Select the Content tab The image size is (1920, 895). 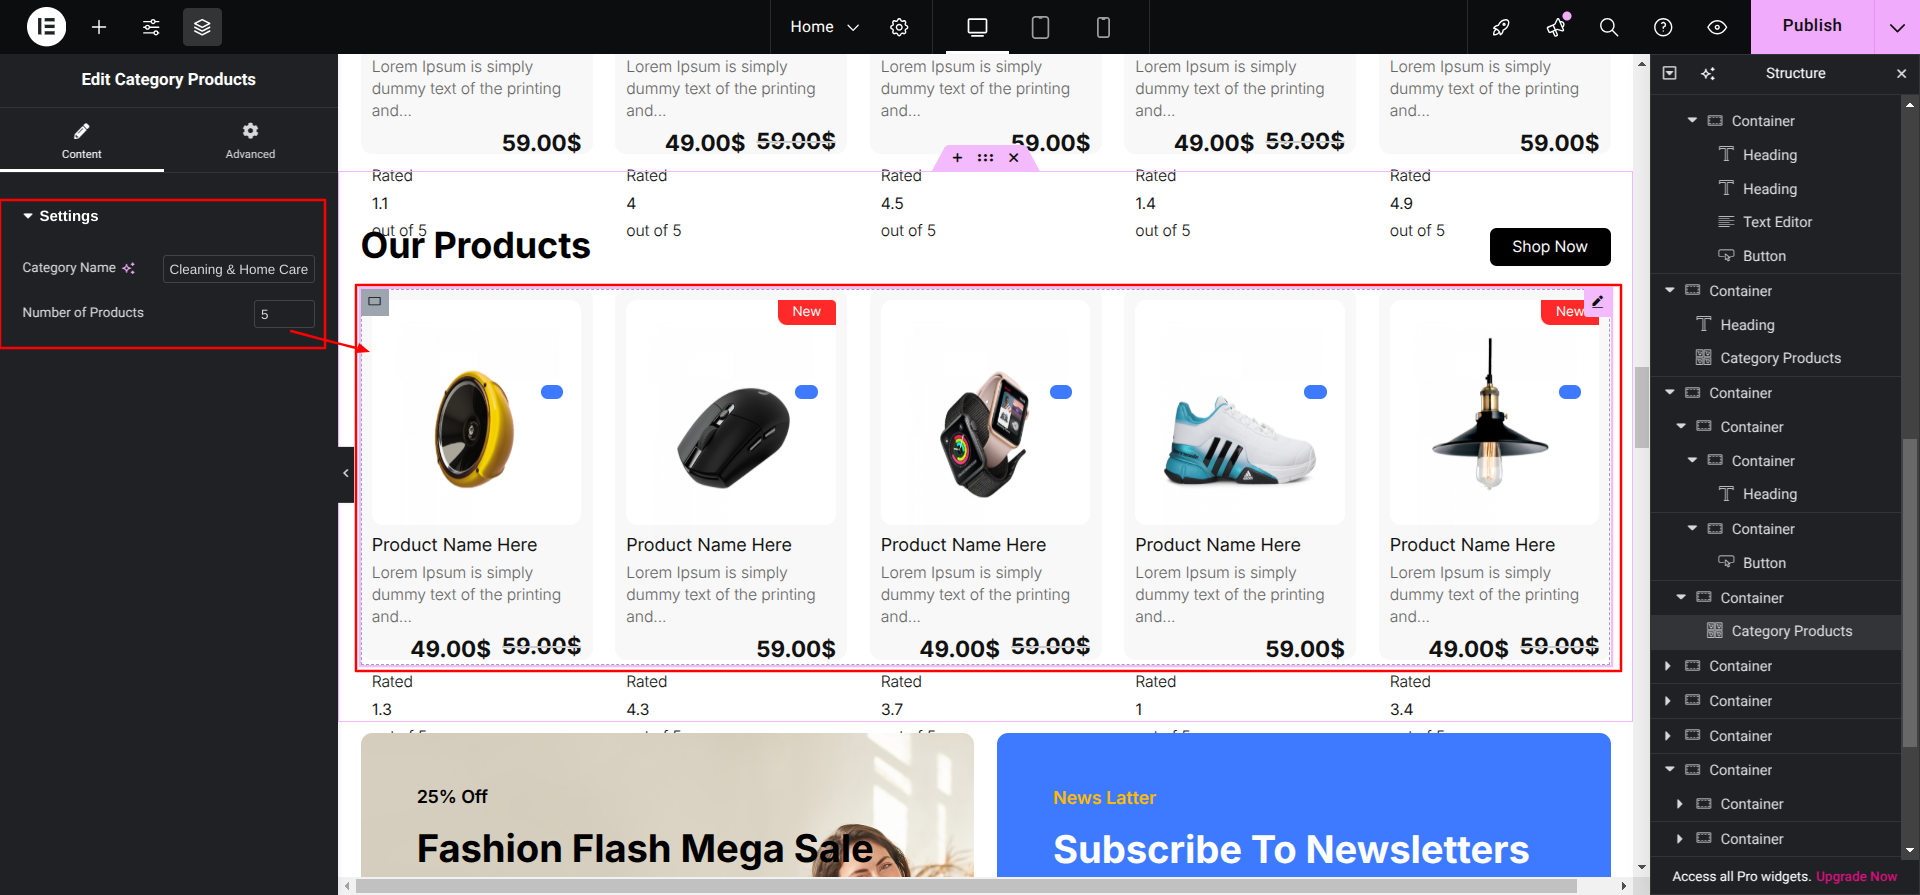[x=82, y=141]
